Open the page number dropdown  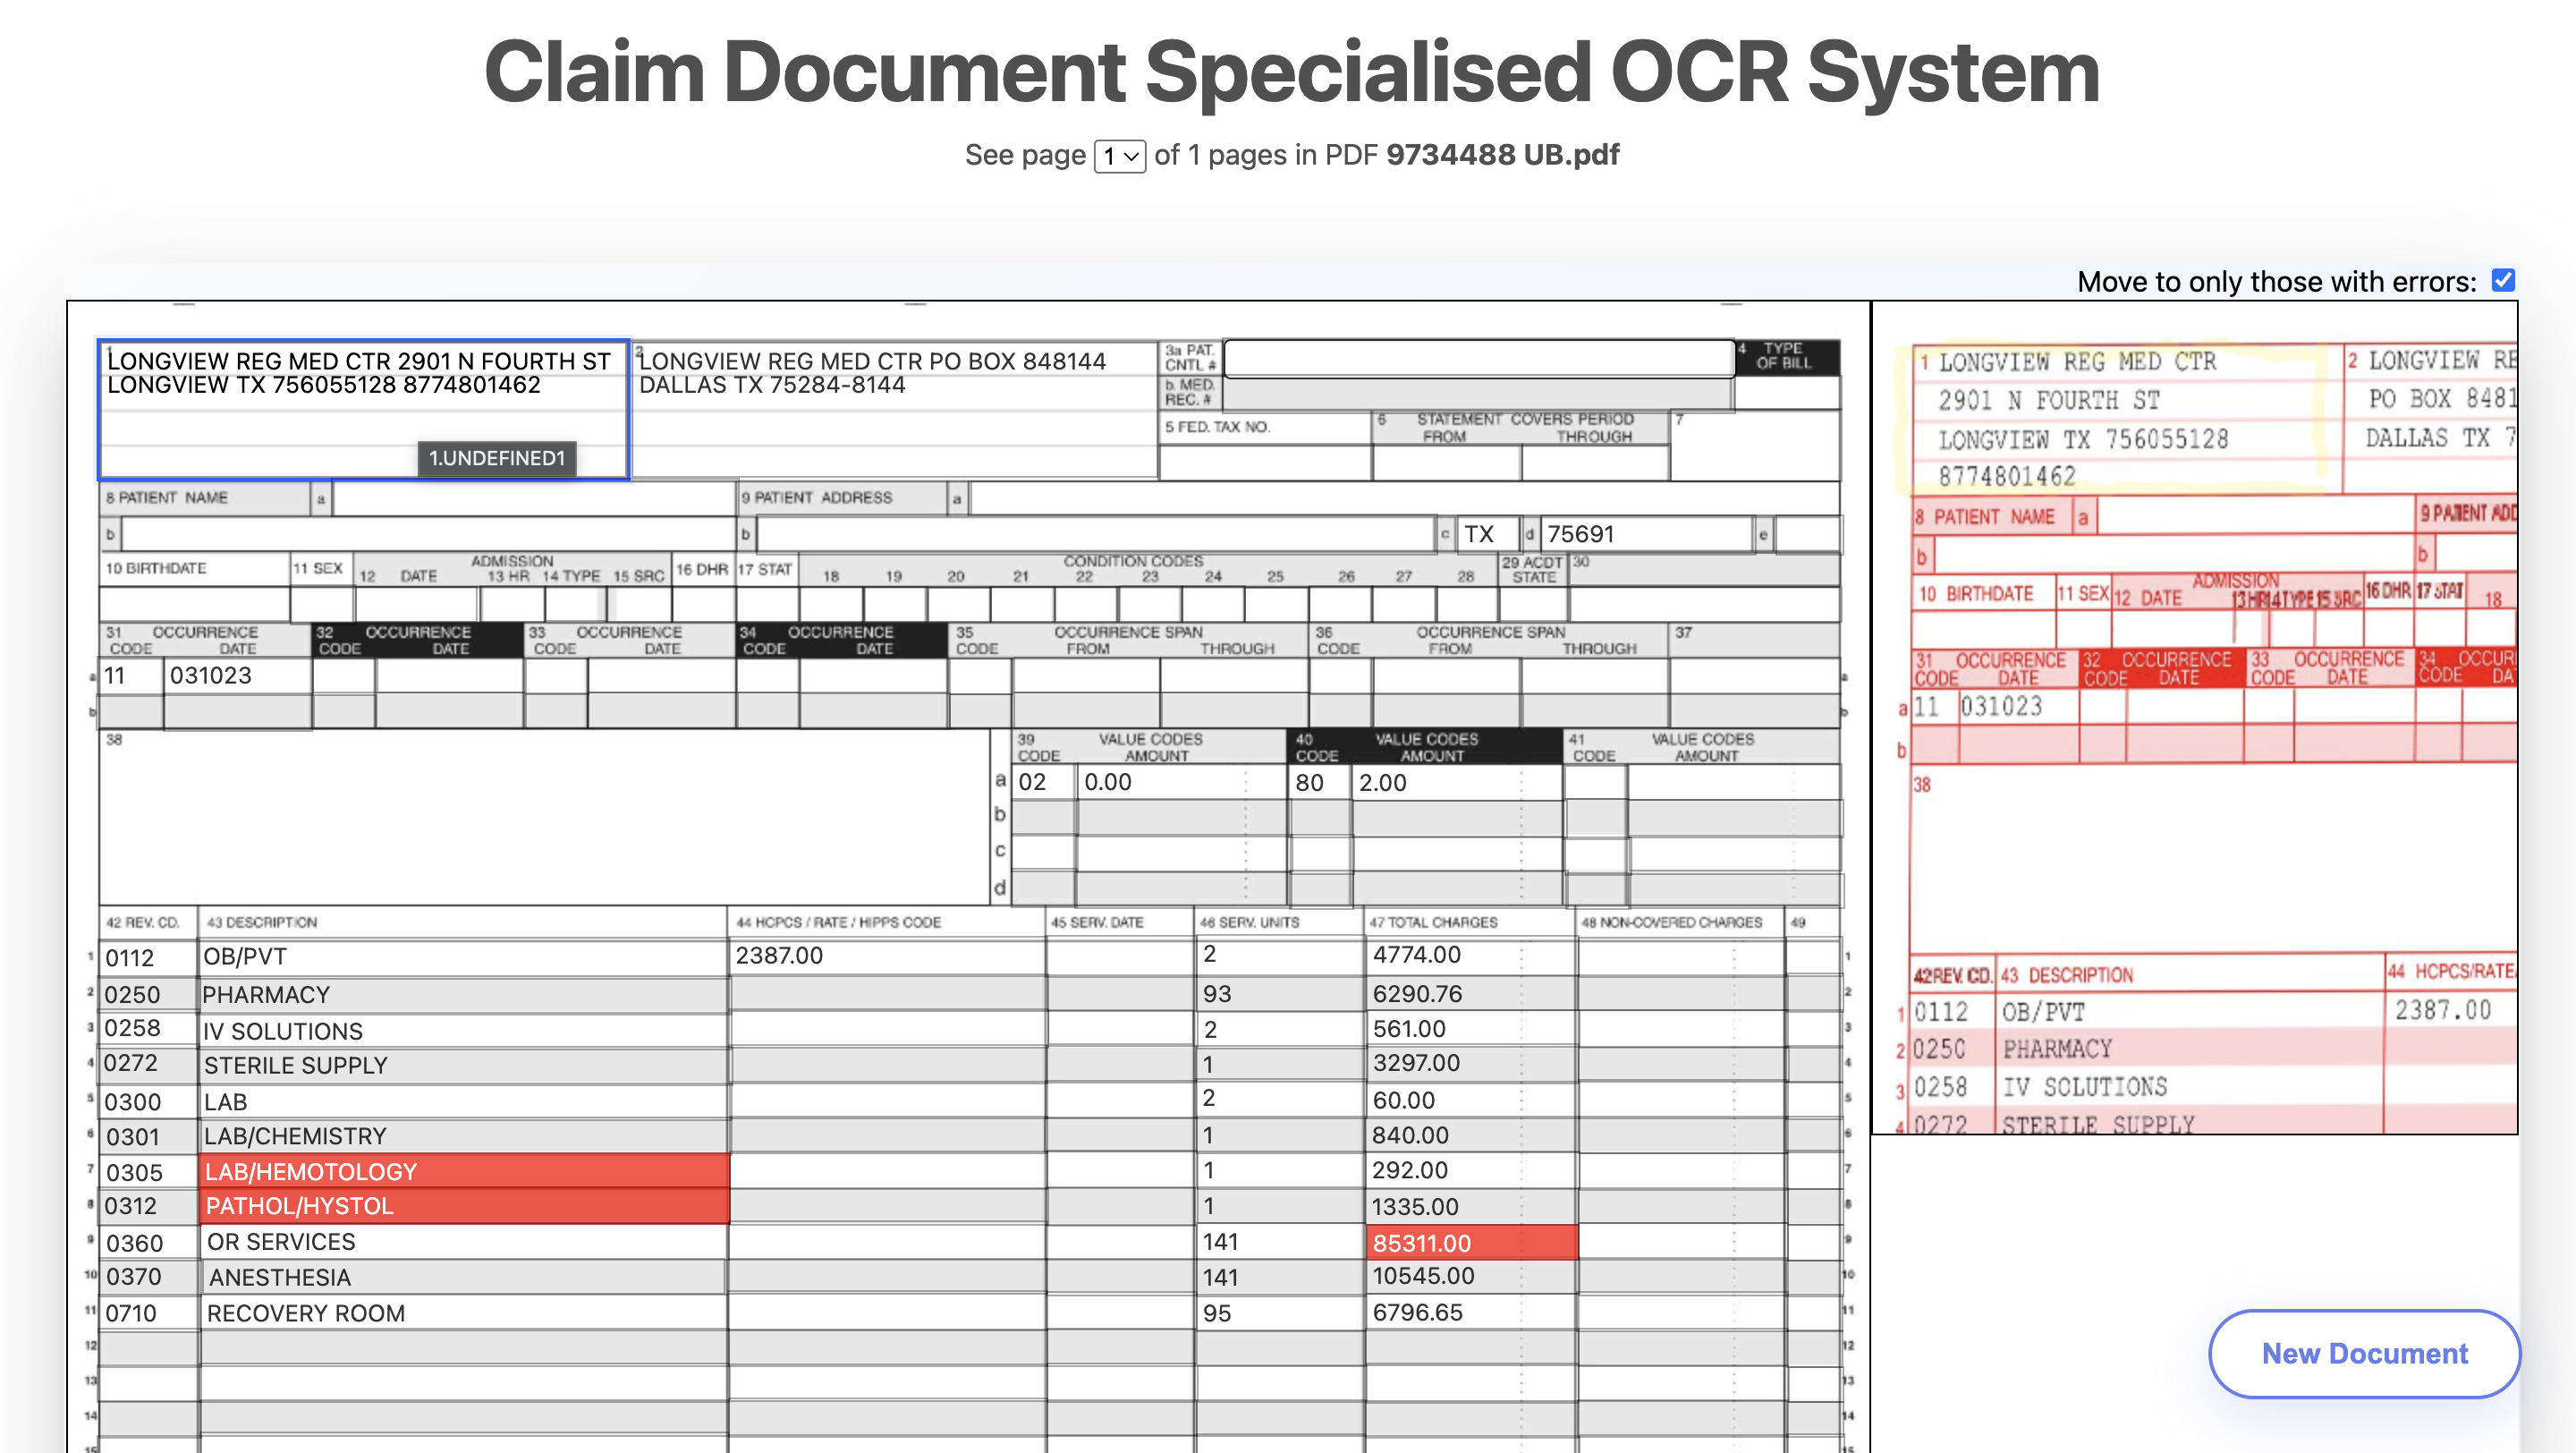coord(1119,156)
